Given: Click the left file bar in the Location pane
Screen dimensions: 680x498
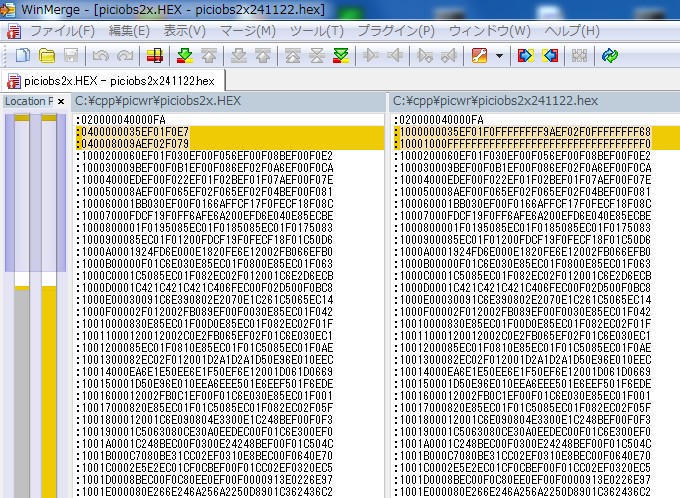Looking at the screenshot, I should [x=22, y=305].
